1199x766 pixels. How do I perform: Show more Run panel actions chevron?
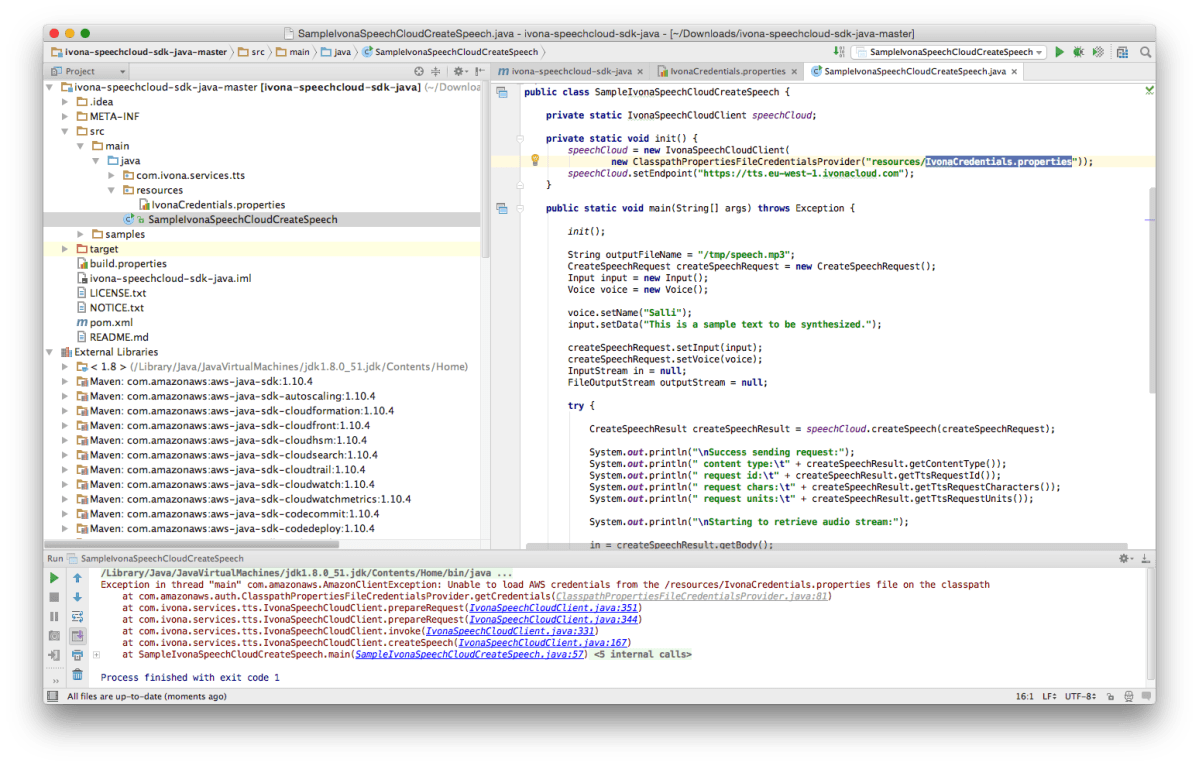tap(55, 680)
